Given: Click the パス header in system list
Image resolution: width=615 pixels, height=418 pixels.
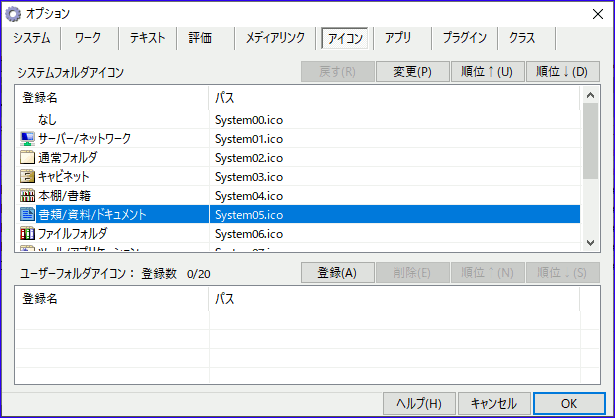Looking at the screenshot, I should (395, 98).
